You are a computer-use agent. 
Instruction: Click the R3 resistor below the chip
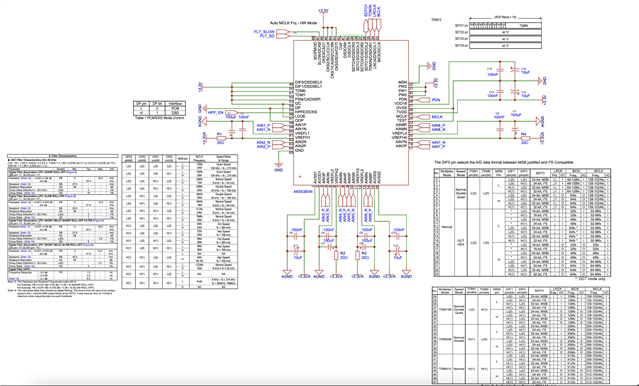357,255
